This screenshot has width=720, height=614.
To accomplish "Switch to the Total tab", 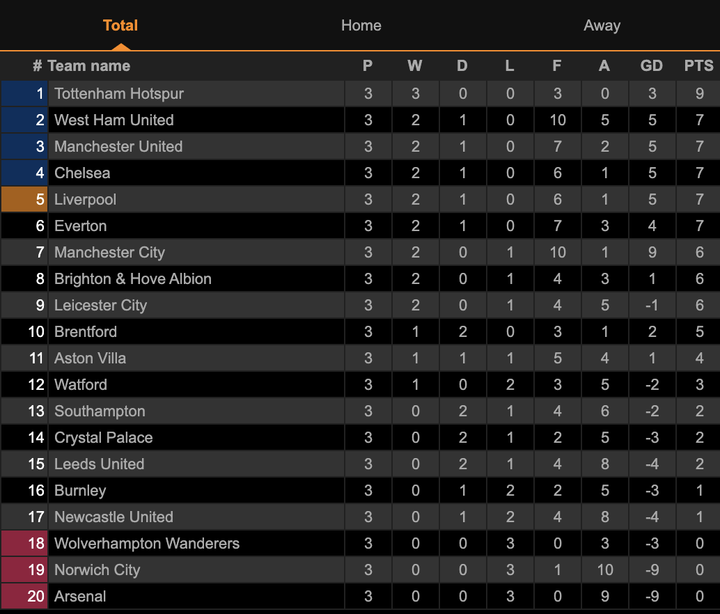I will (120, 25).
